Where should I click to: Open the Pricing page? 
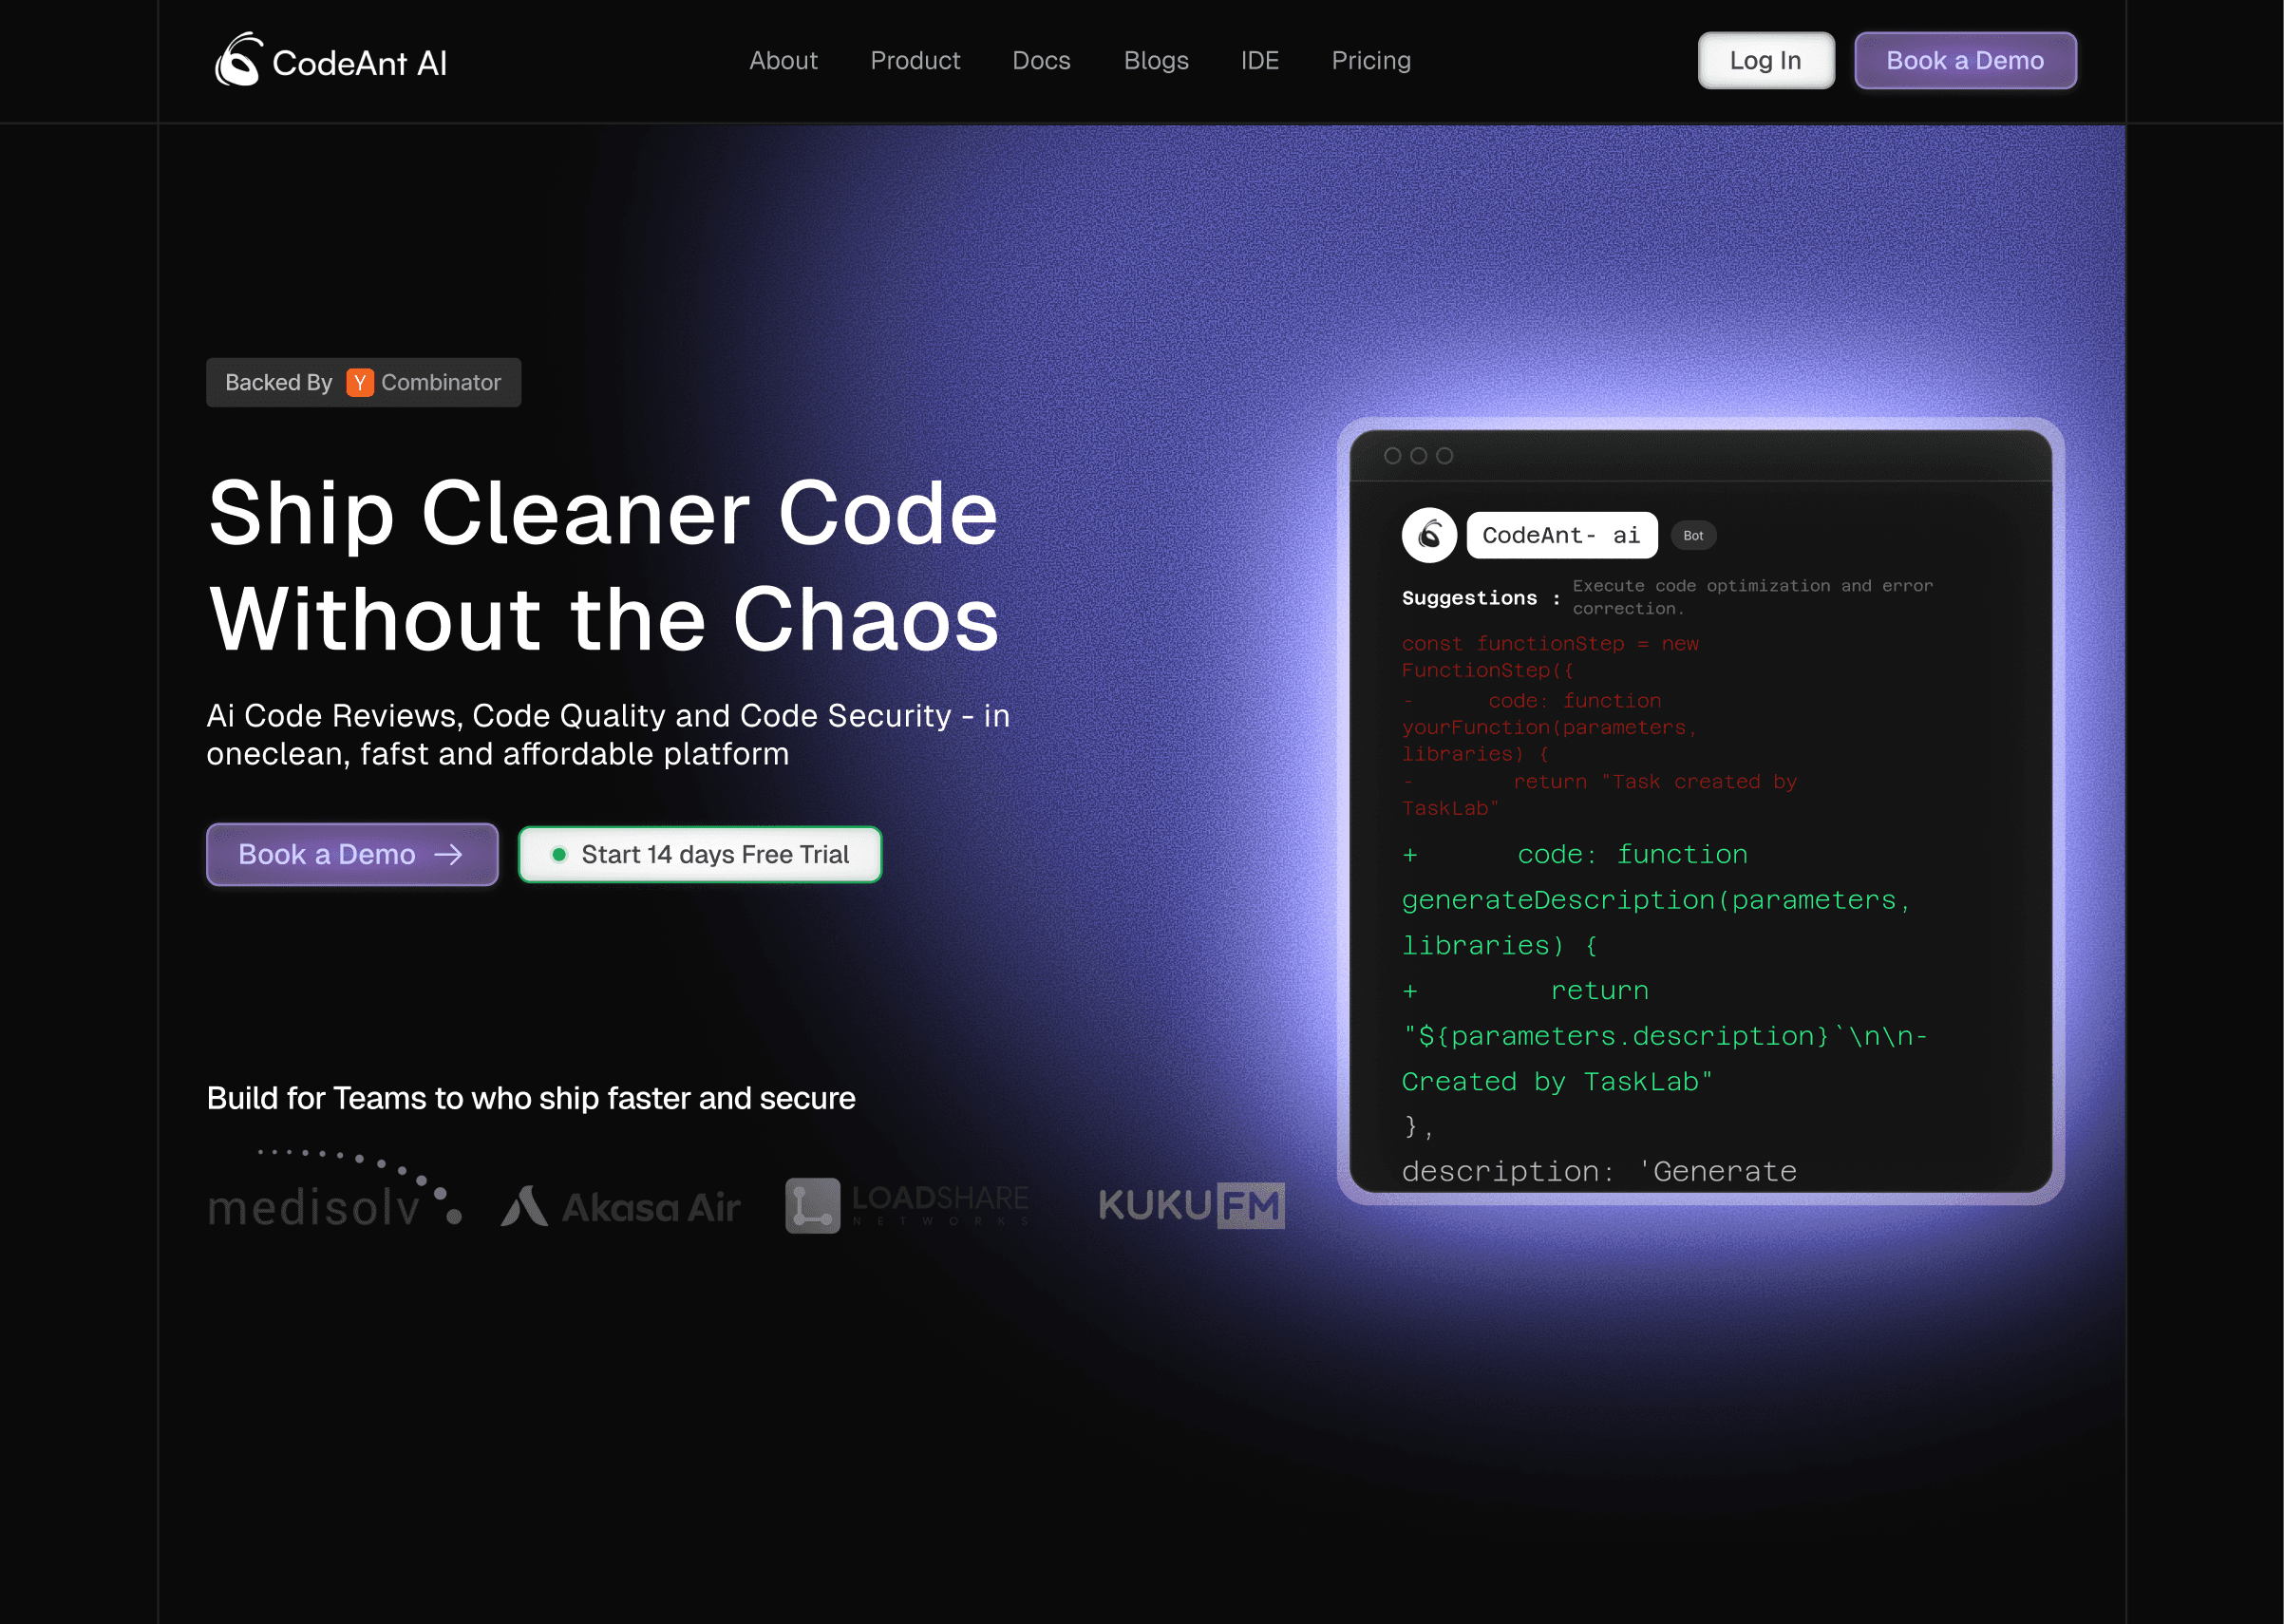[x=1370, y=61]
